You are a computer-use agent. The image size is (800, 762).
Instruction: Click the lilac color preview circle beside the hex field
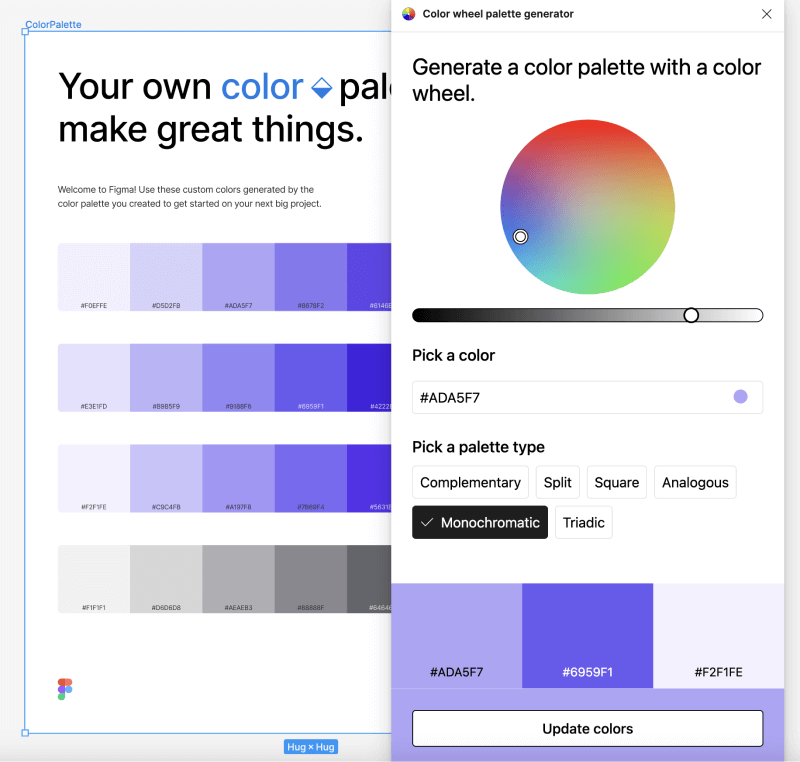[x=740, y=397]
